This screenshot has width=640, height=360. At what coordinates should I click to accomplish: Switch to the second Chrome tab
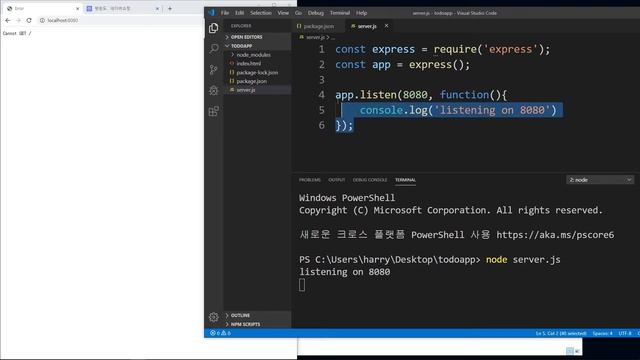pos(122,8)
